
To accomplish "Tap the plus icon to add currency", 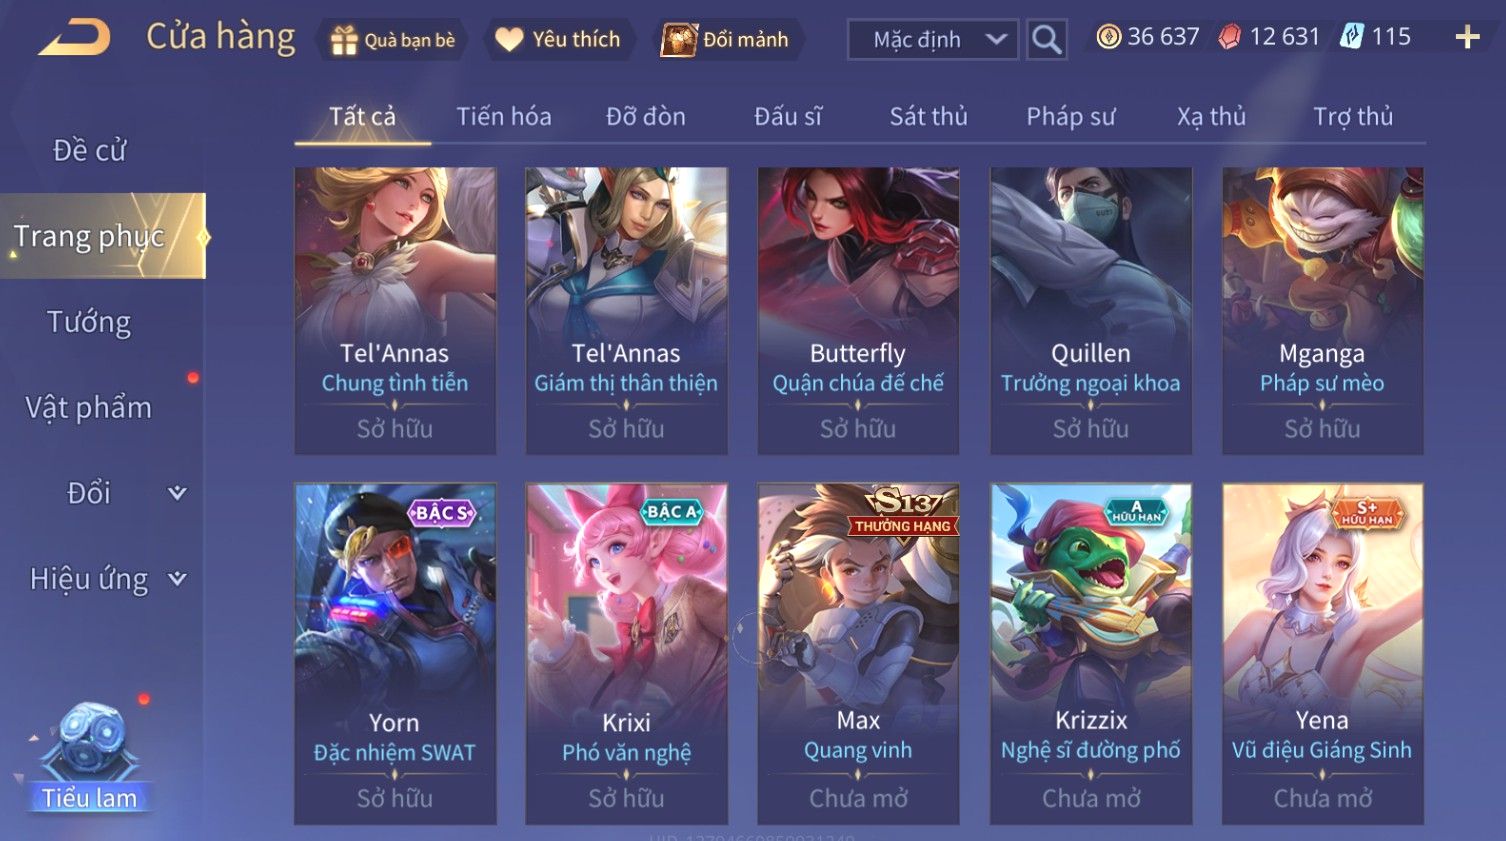I will click(x=1467, y=38).
